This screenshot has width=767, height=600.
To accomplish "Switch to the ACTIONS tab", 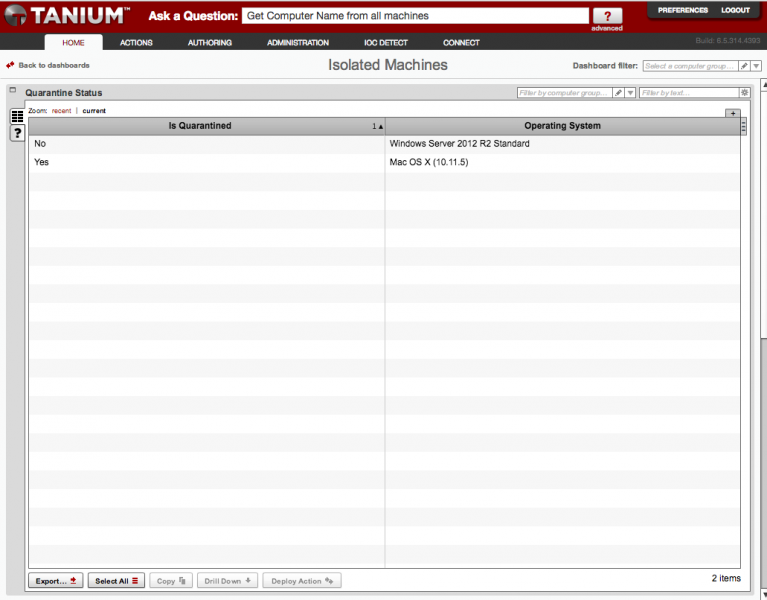I will coord(136,43).
